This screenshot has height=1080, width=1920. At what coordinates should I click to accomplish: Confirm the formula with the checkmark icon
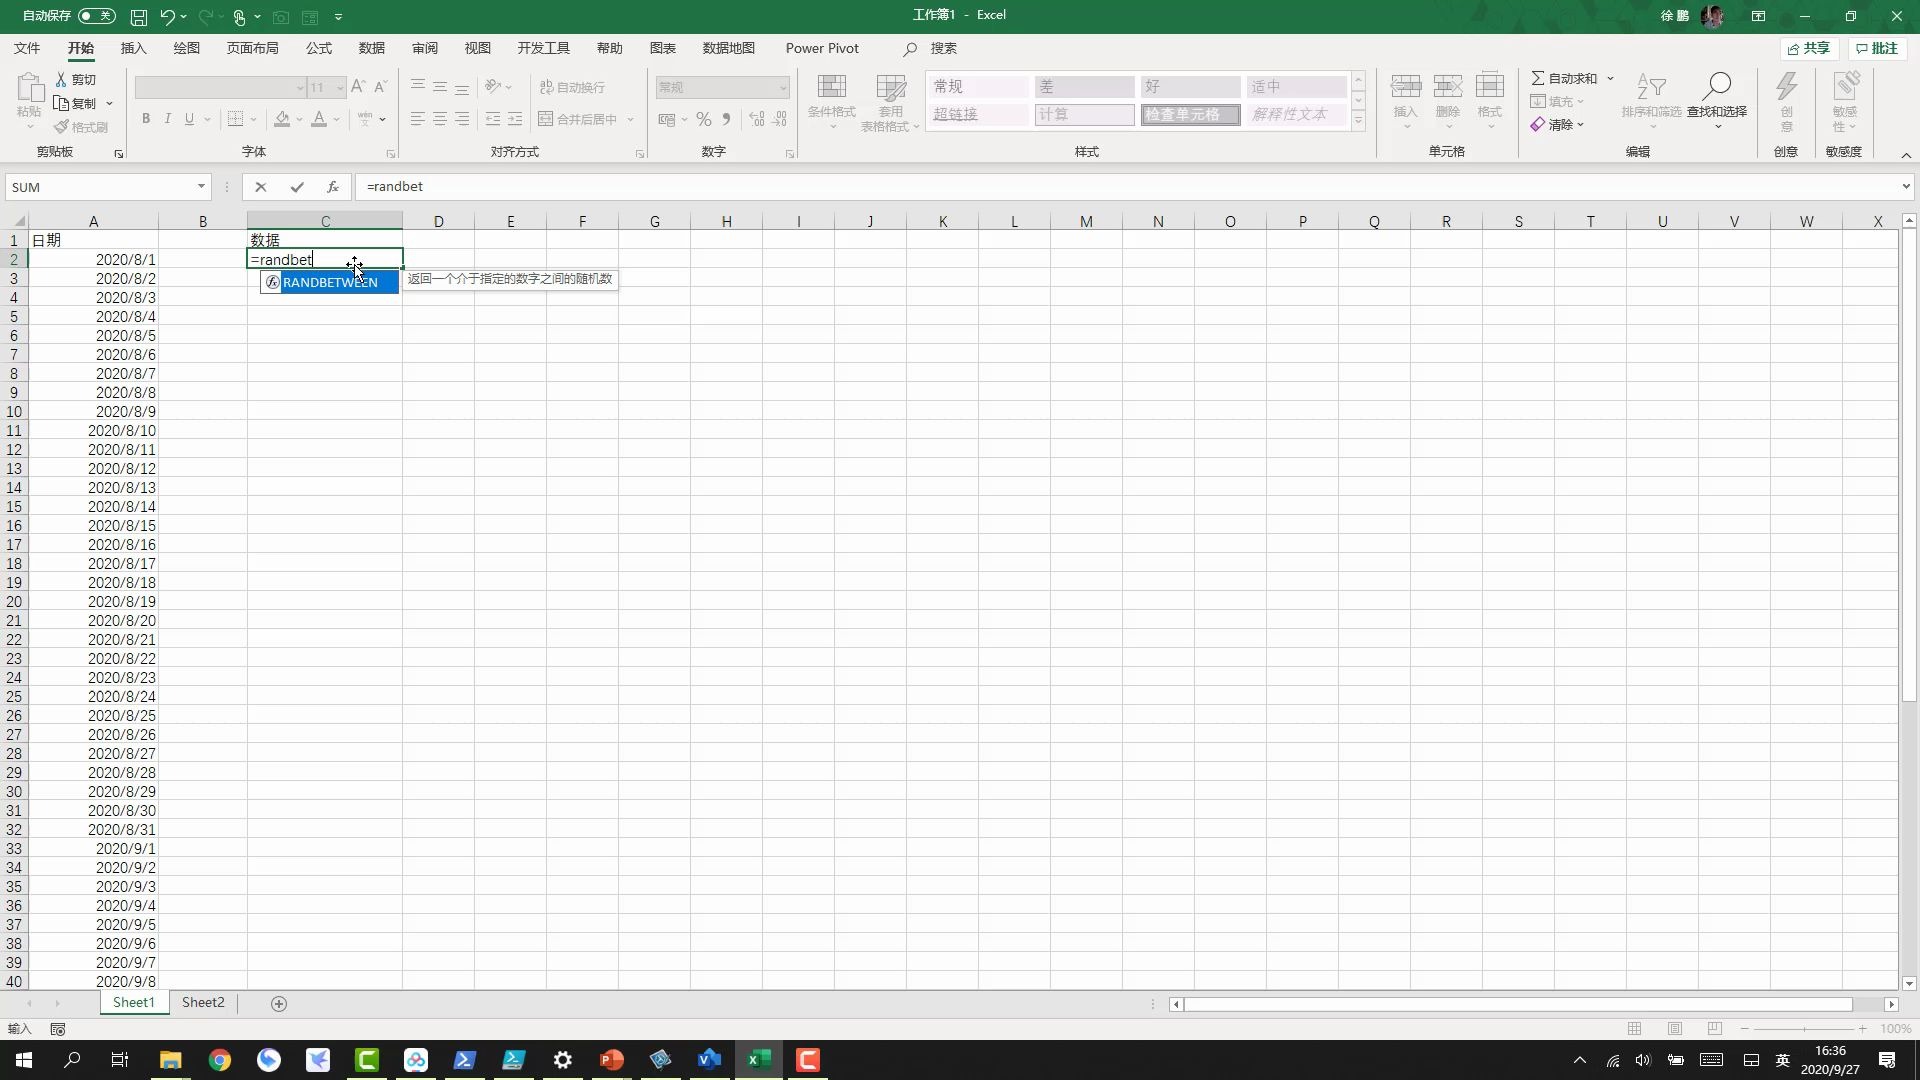(x=296, y=187)
